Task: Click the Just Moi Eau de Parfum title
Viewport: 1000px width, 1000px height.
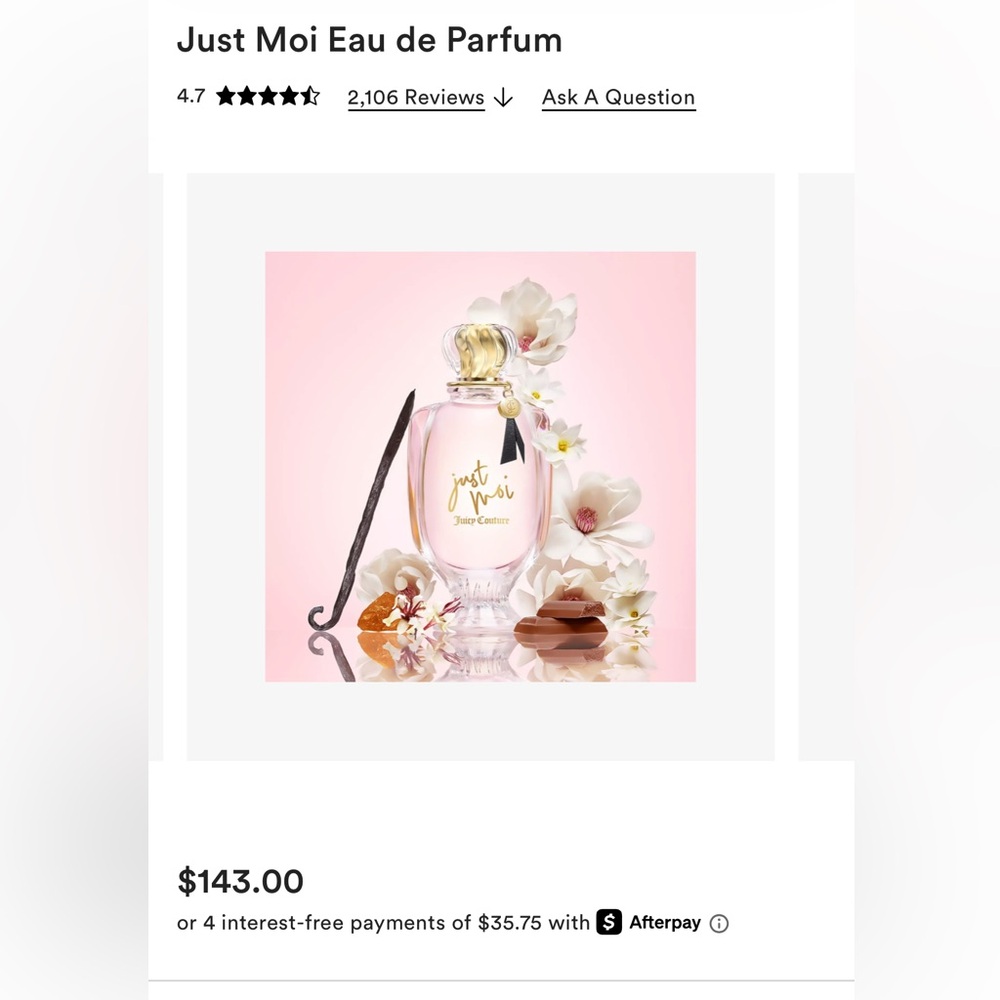Action: [369, 40]
